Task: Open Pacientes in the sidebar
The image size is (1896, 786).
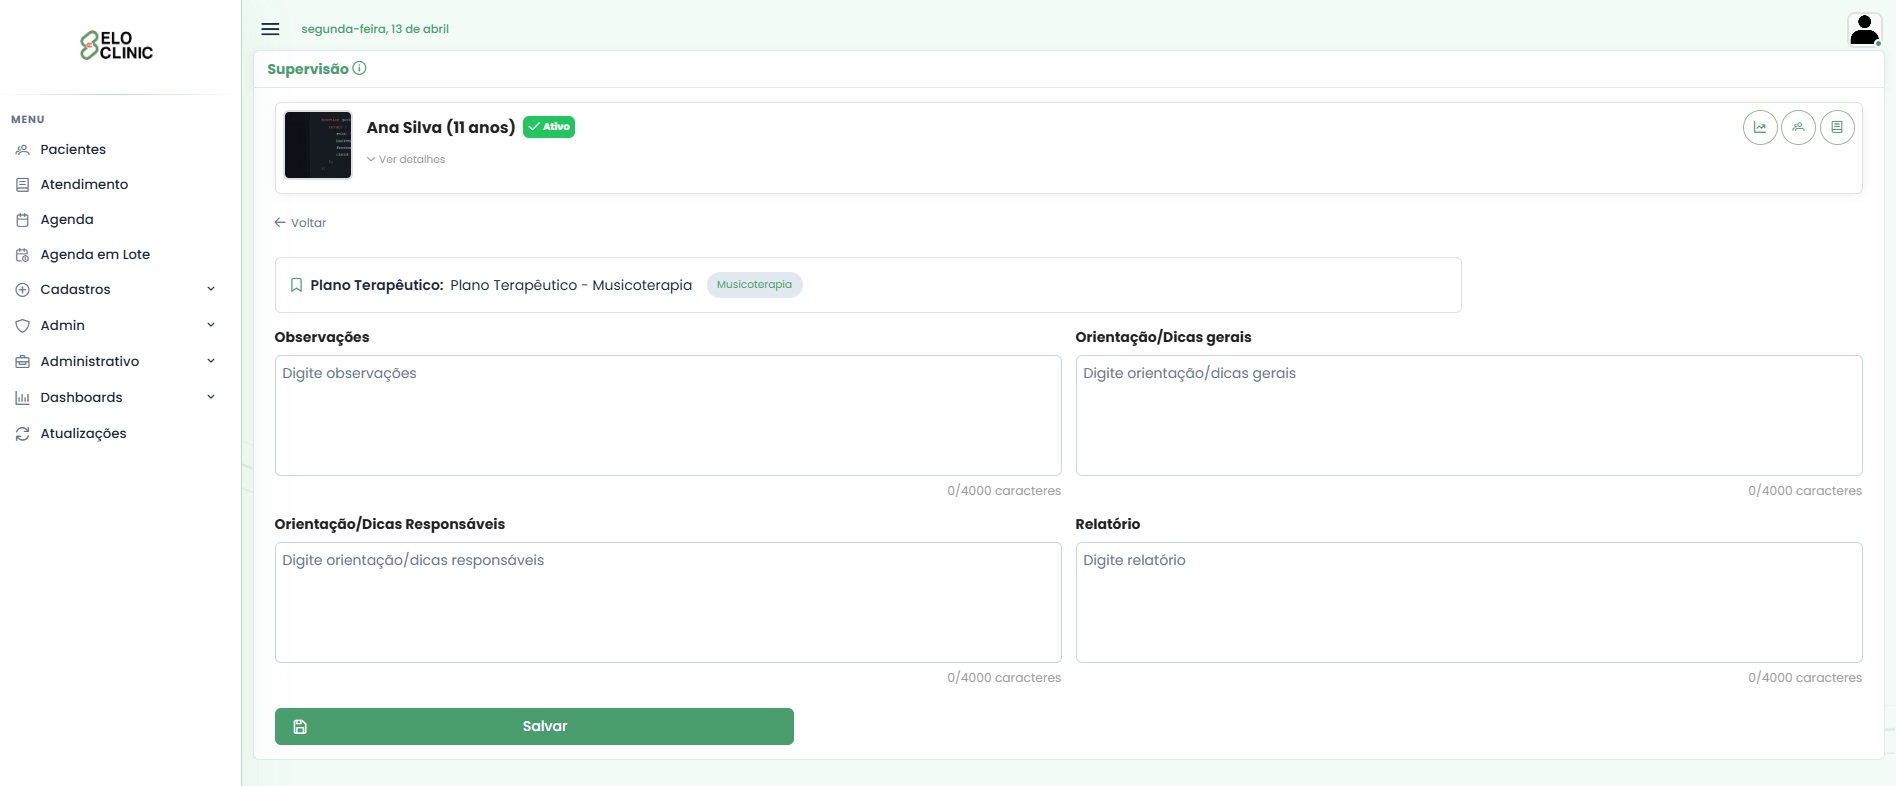Action: [73, 150]
